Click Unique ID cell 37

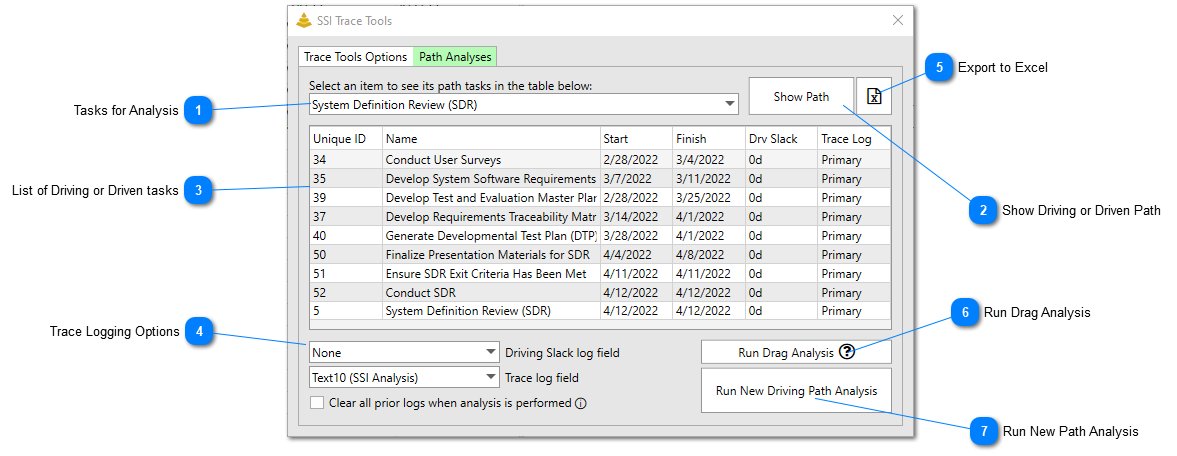pyautogui.click(x=346, y=217)
